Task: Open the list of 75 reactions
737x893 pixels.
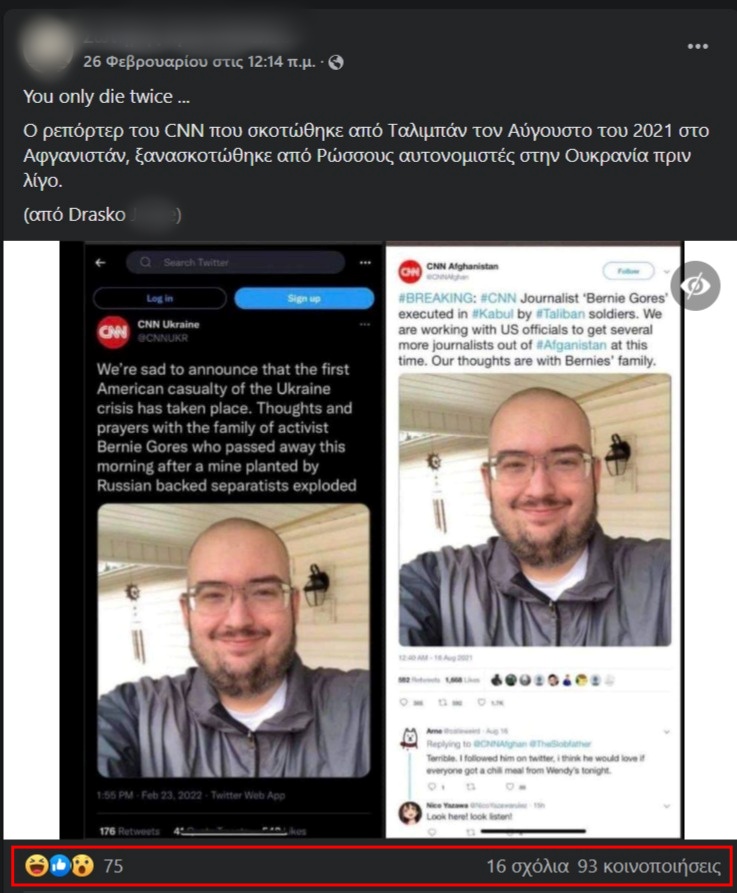Action: point(113,866)
